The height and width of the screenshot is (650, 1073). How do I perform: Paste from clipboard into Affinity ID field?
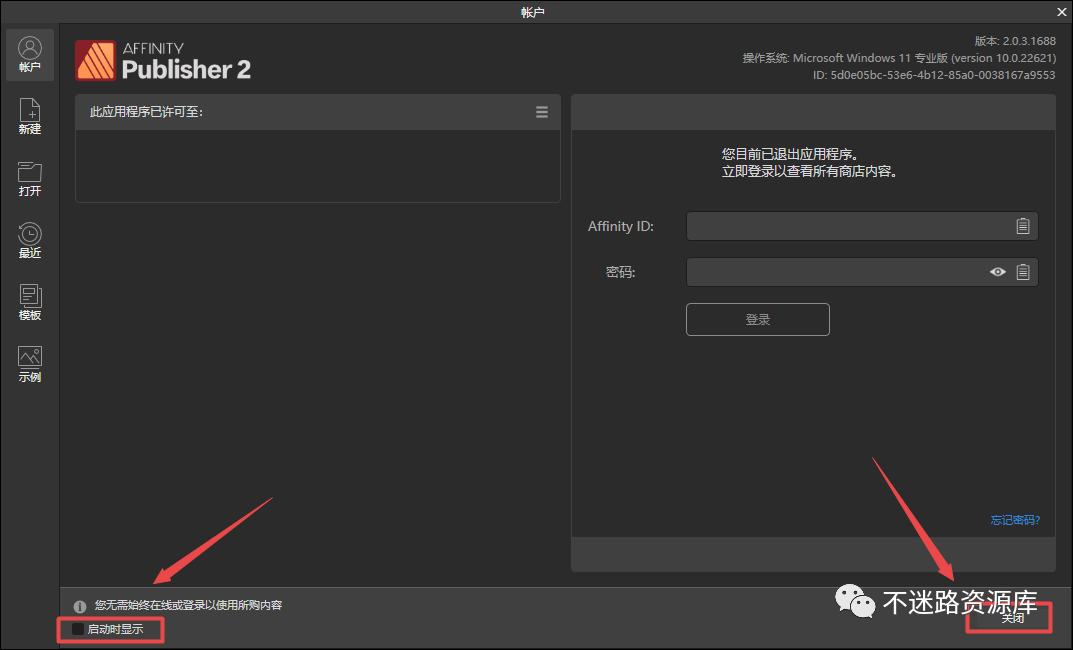pos(1022,226)
